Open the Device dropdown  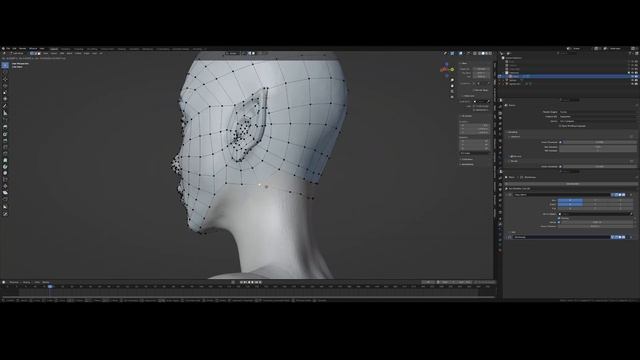coord(598,121)
